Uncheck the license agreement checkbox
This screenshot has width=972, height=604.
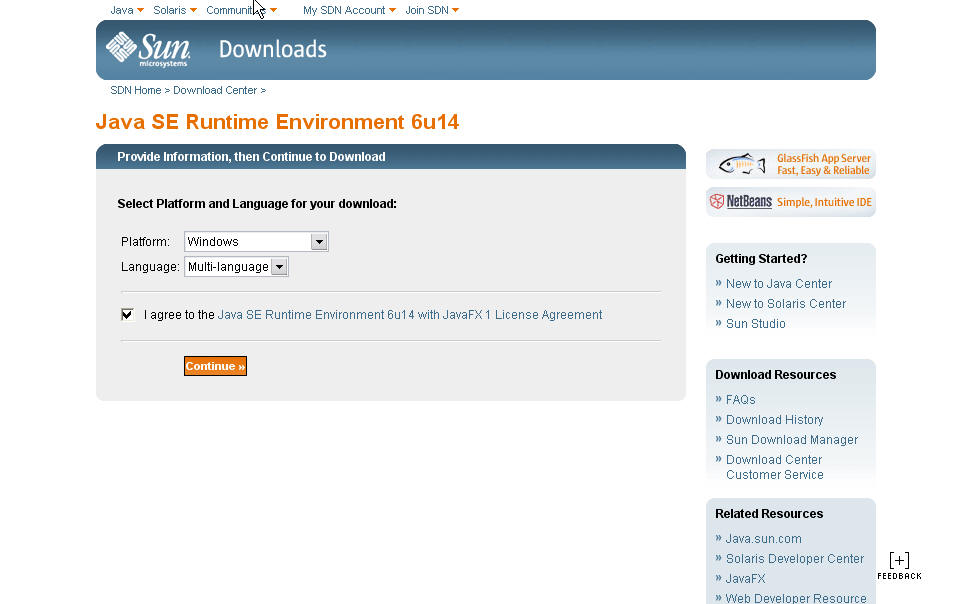(x=128, y=314)
